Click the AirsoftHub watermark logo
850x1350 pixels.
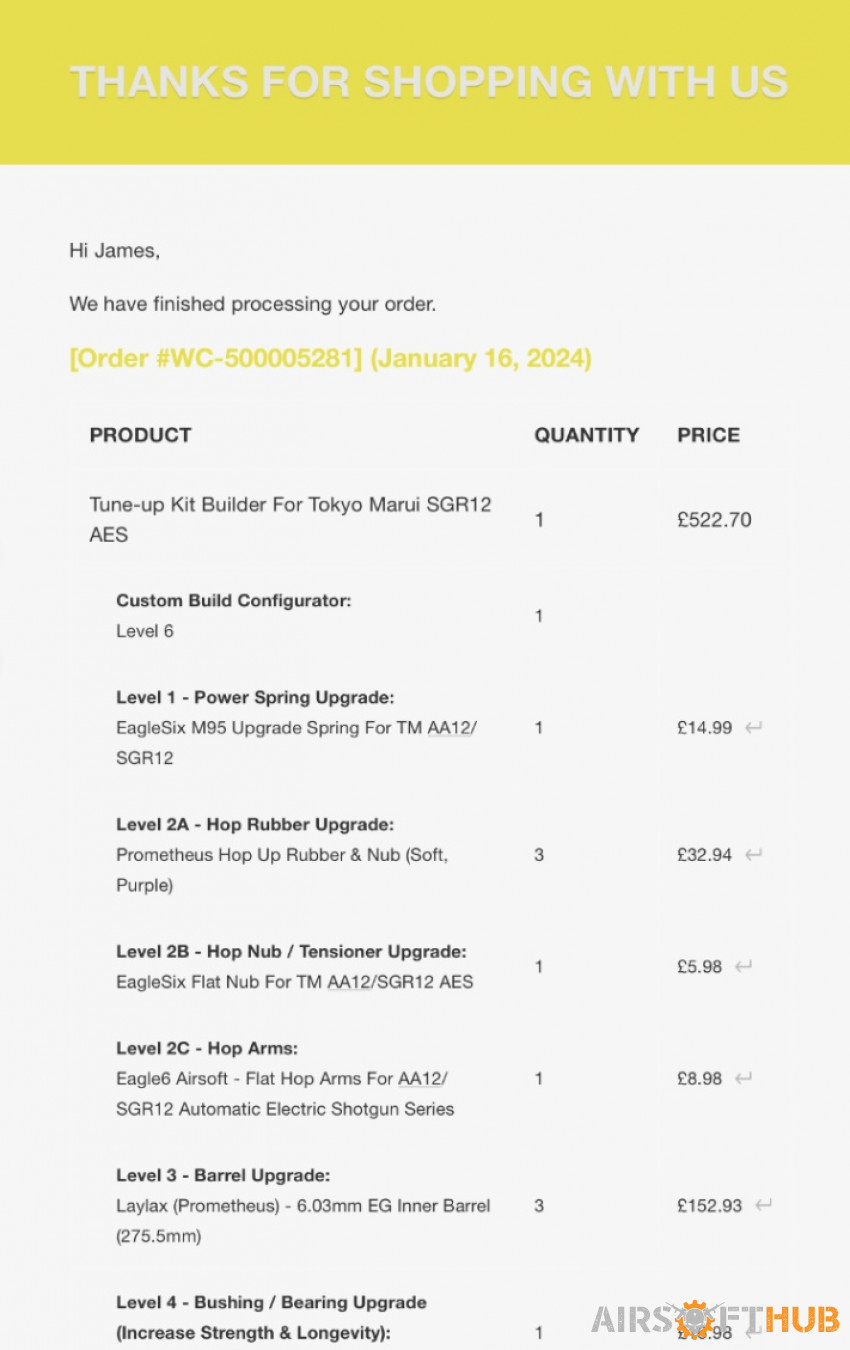pyautogui.click(x=715, y=1318)
